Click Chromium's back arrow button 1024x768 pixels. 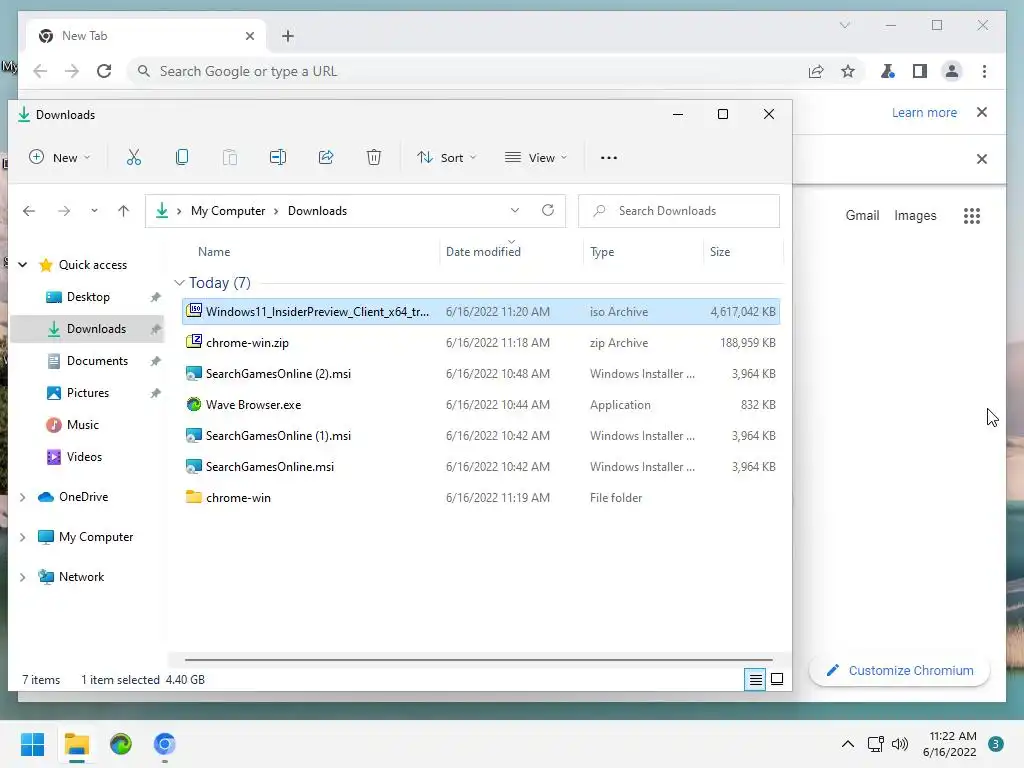click(x=40, y=71)
